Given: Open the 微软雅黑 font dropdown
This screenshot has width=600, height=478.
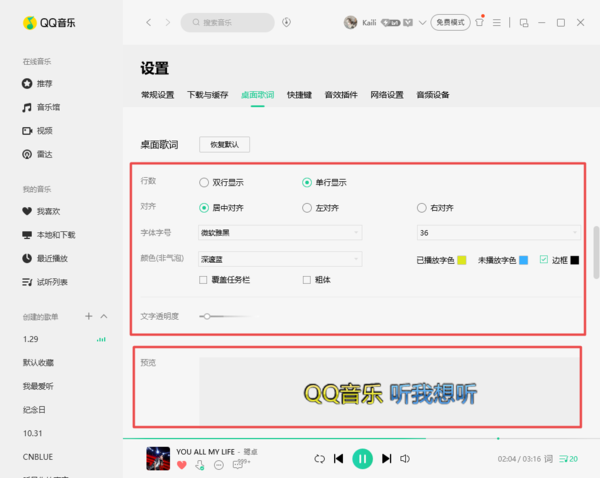Looking at the screenshot, I should pyautogui.click(x=280, y=233).
